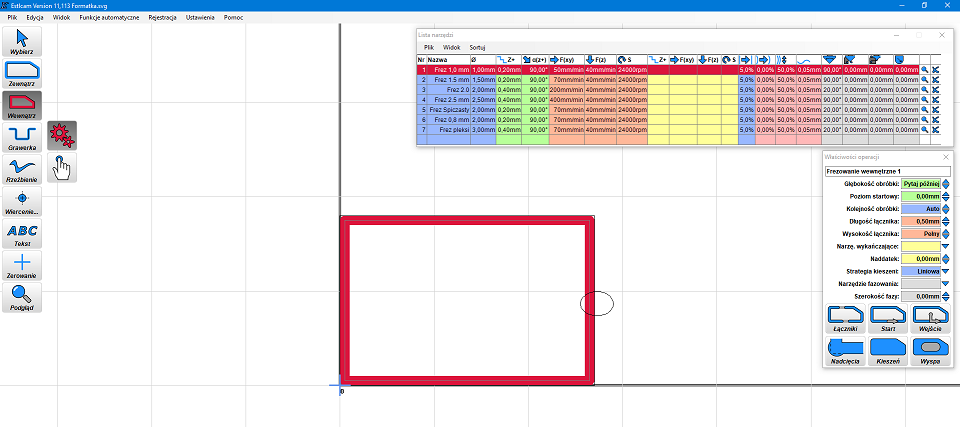Screen dimensions: 960x427
Task: Click delete icon in Frez 1,0 mm row
Action: pyautogui.click(x=936, y=70)
